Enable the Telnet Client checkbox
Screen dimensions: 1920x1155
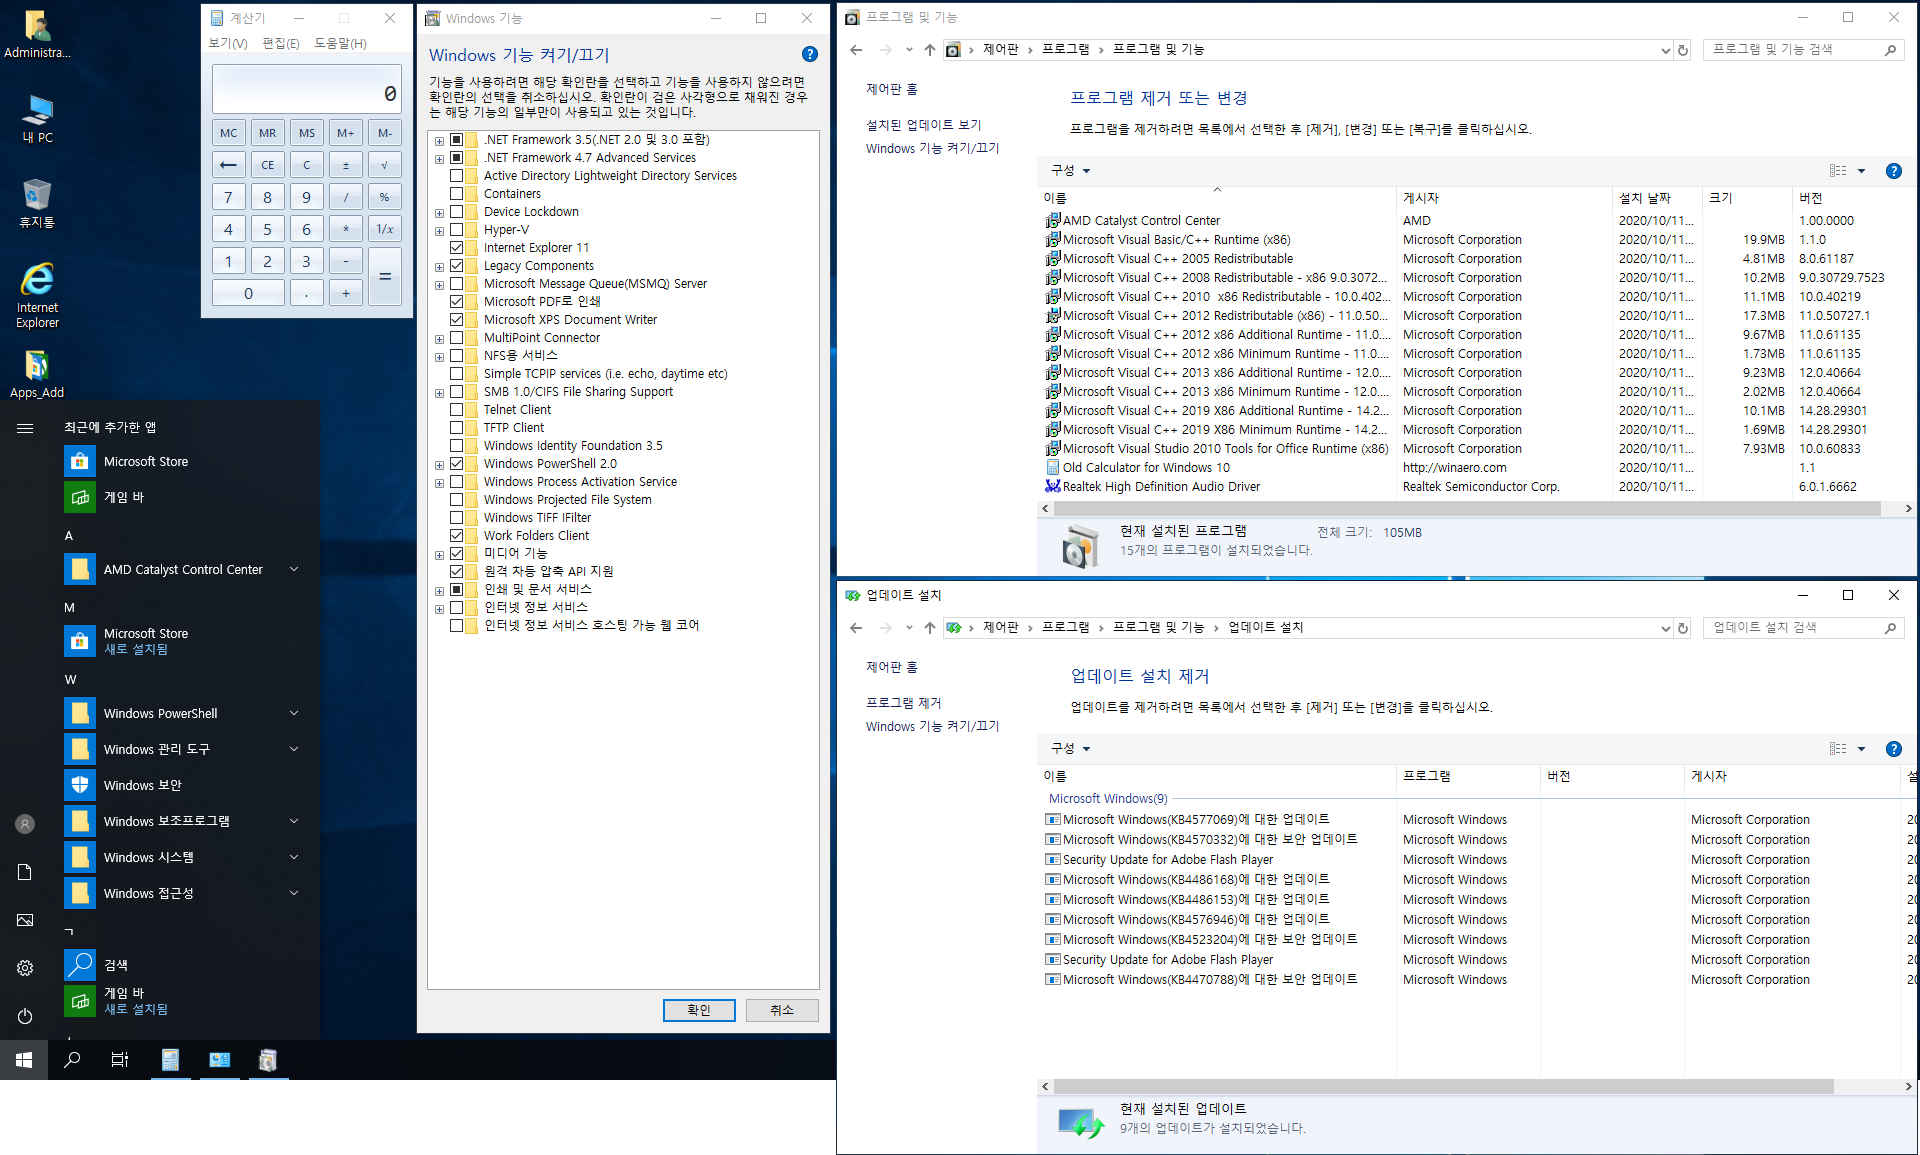pyautogui.click(x=457, y=410)
